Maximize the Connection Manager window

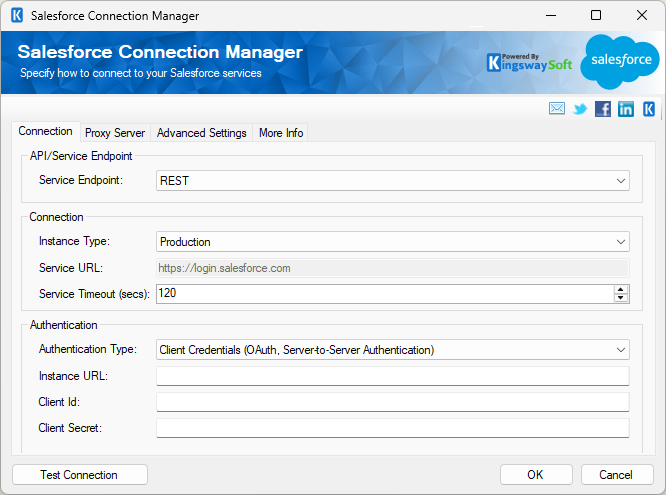click(596, 16)
